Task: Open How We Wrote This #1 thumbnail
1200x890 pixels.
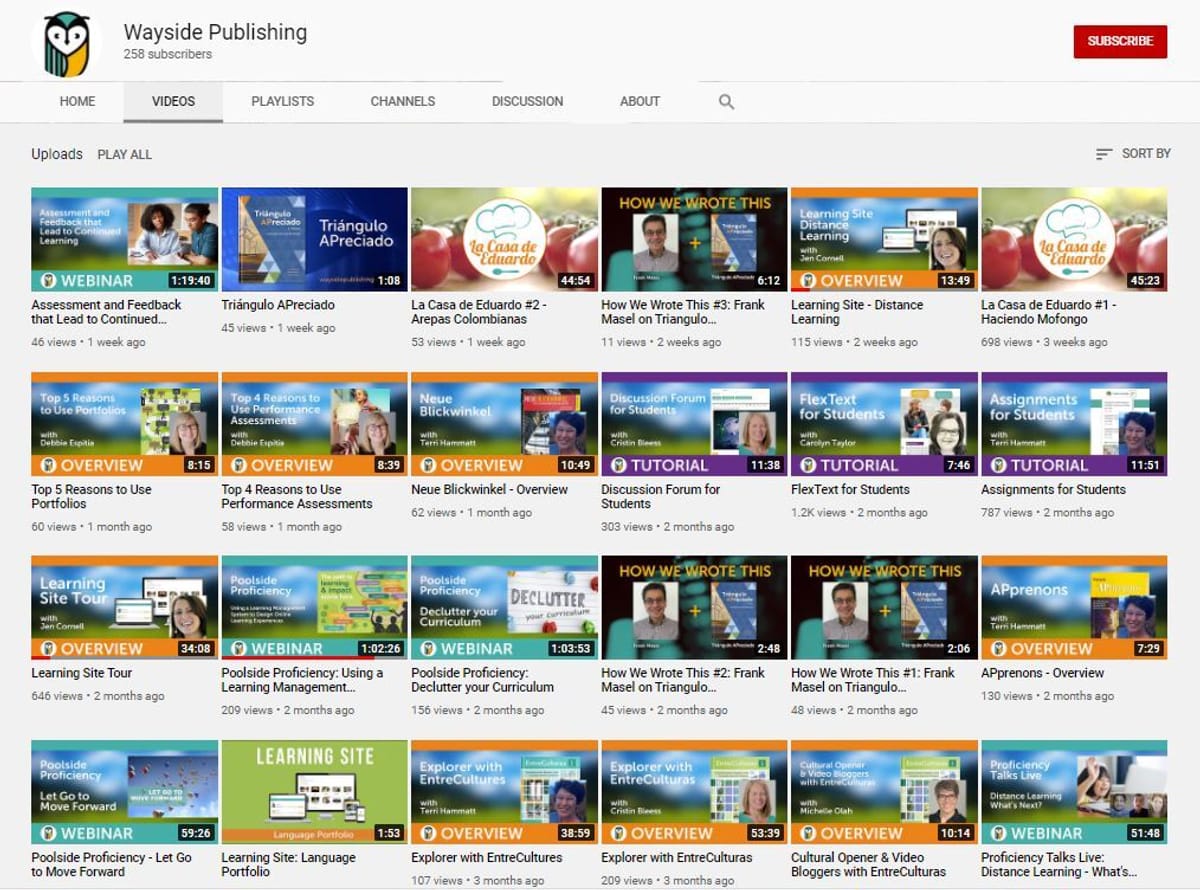Action: 884,608
